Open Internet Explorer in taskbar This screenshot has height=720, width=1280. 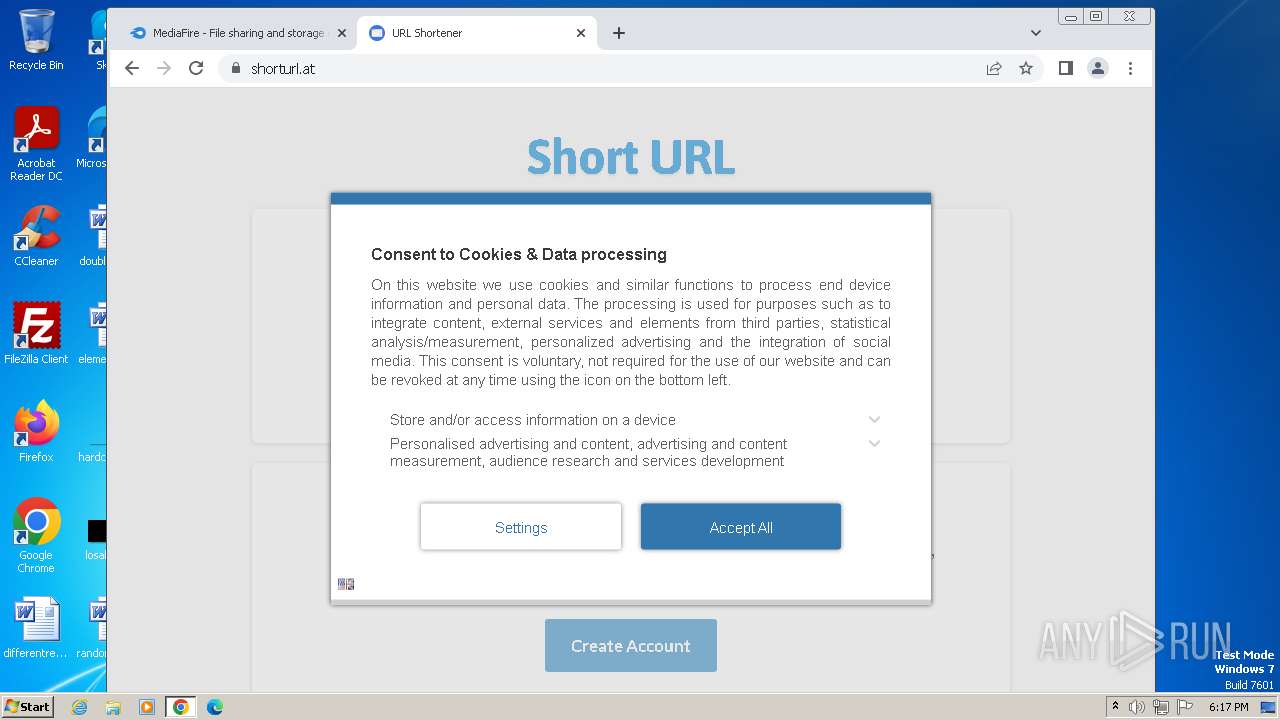click(79, 707)
